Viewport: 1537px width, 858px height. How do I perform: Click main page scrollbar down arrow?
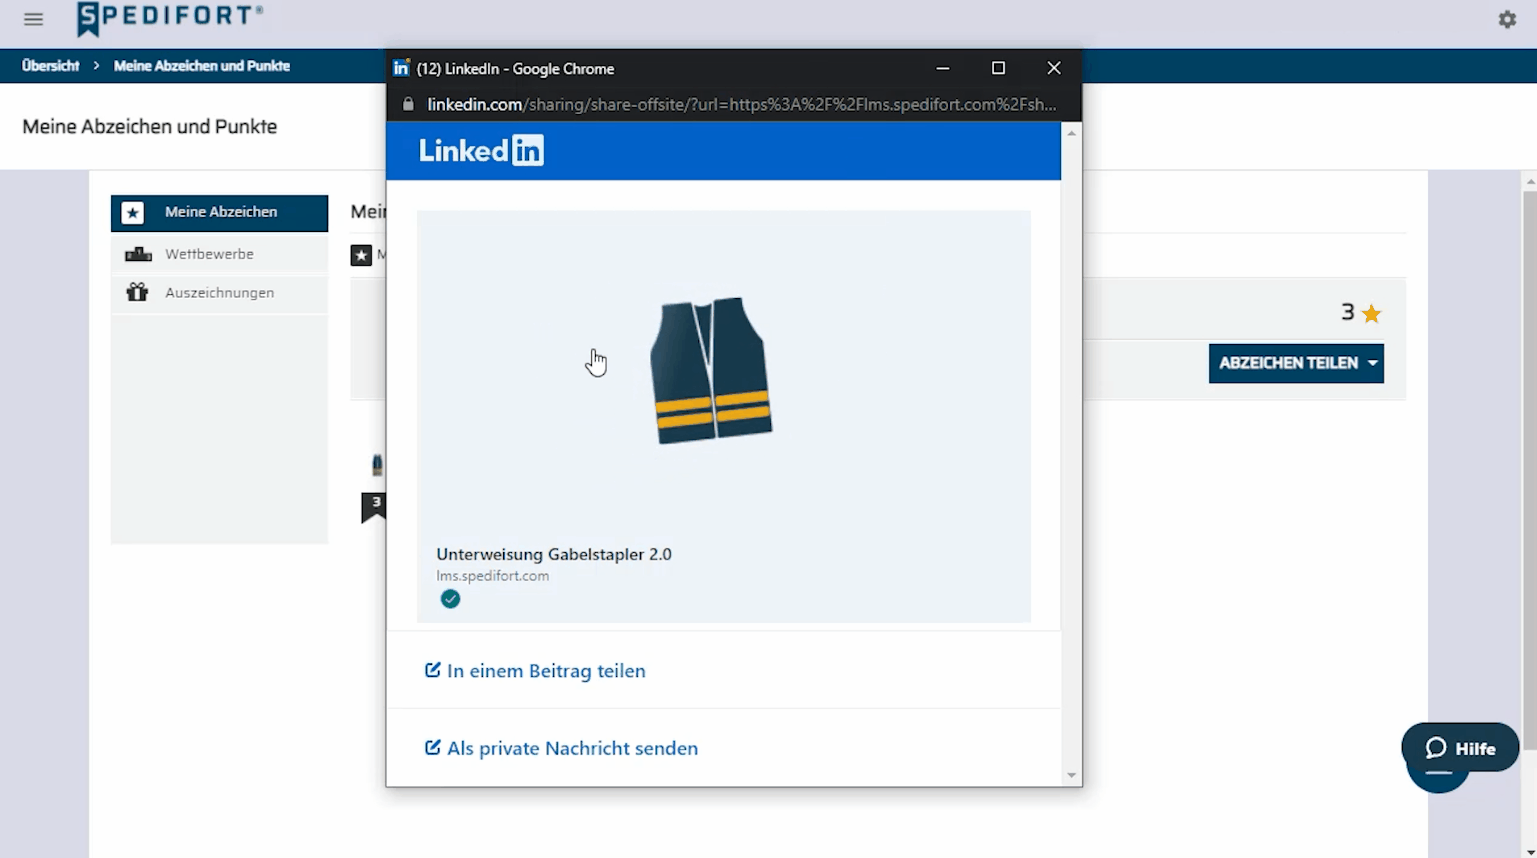click(1529, 851)
